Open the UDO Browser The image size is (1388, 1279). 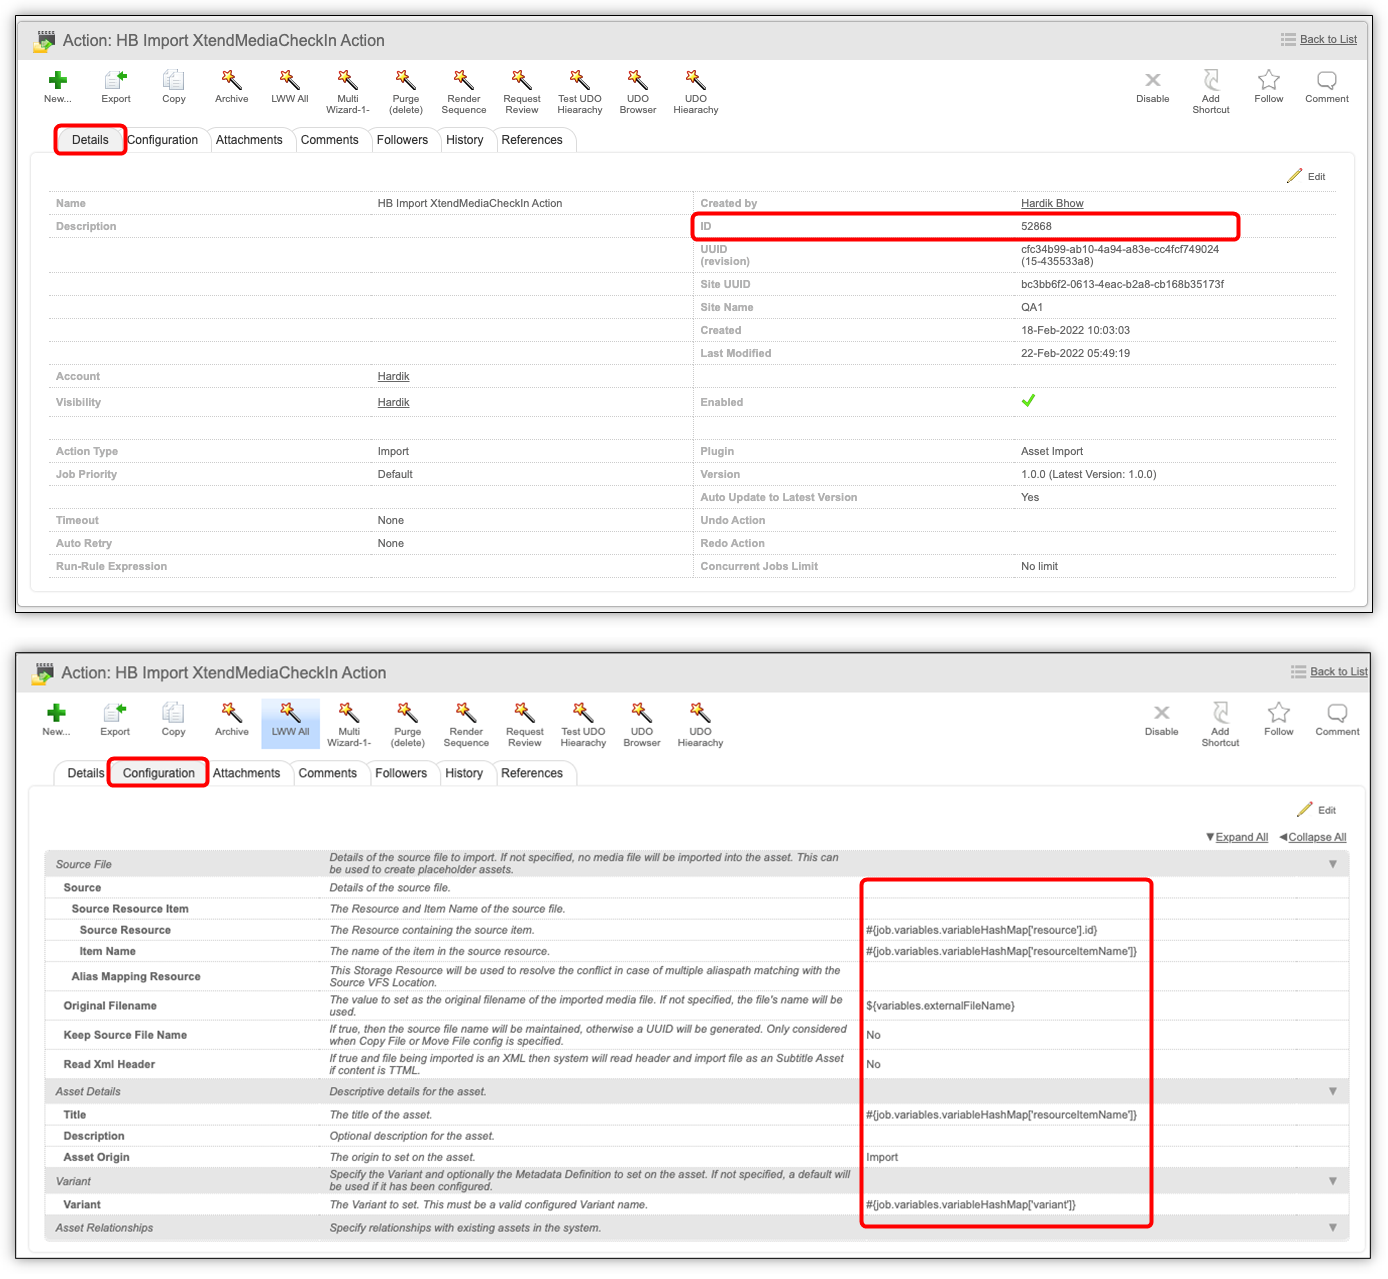click(x=637, y=90)
